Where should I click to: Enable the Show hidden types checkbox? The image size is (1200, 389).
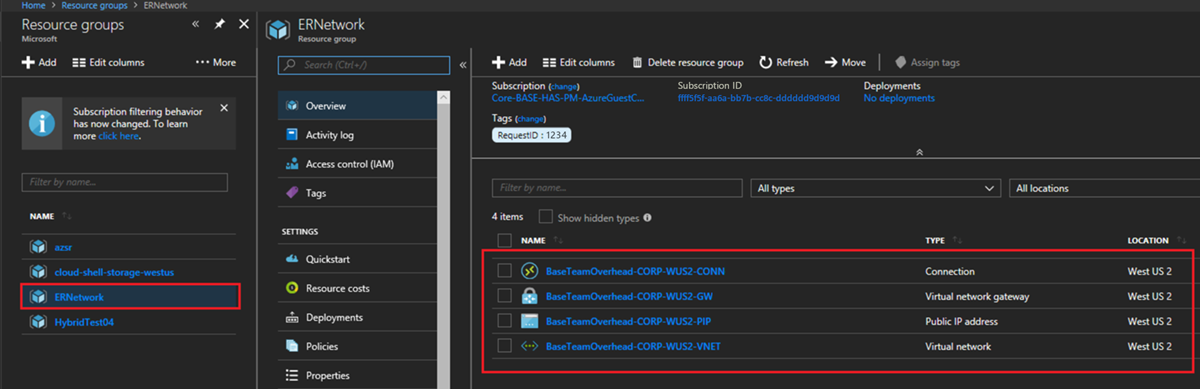tap(545, 217)
